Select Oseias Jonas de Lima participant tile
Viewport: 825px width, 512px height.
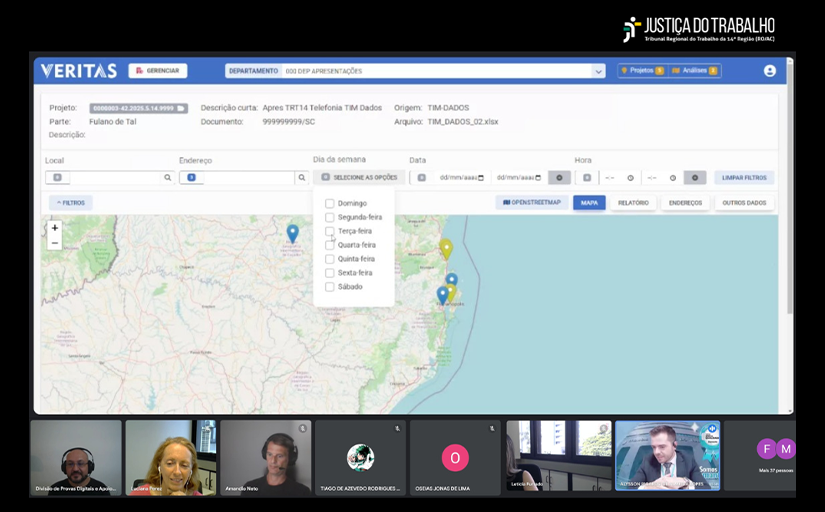click(455, 458)
